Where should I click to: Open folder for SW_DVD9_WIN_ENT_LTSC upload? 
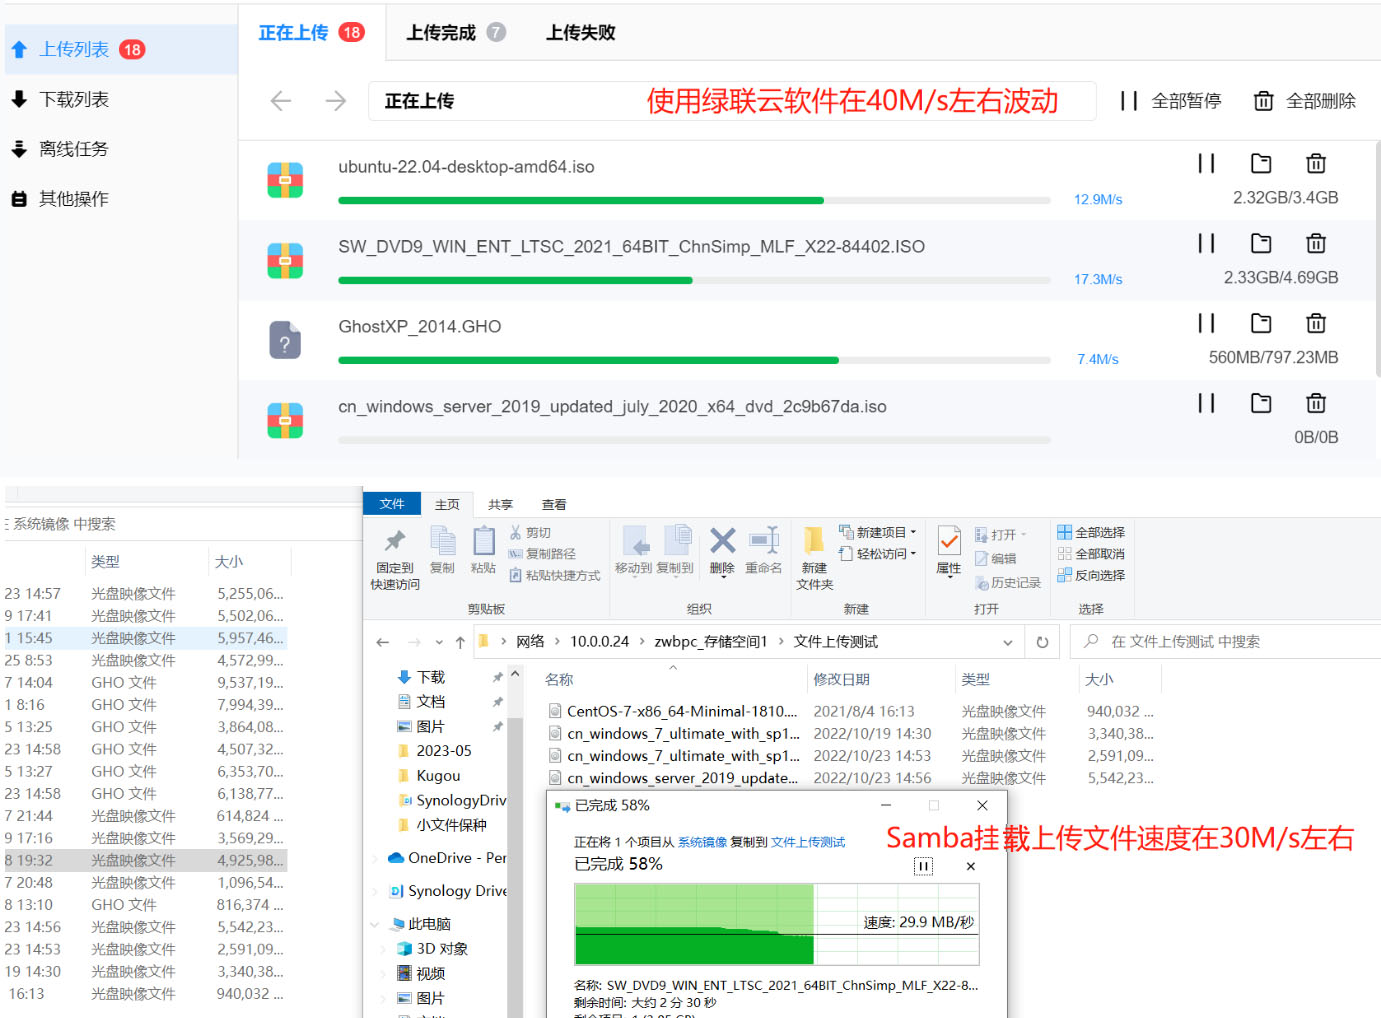[1261, 243]
